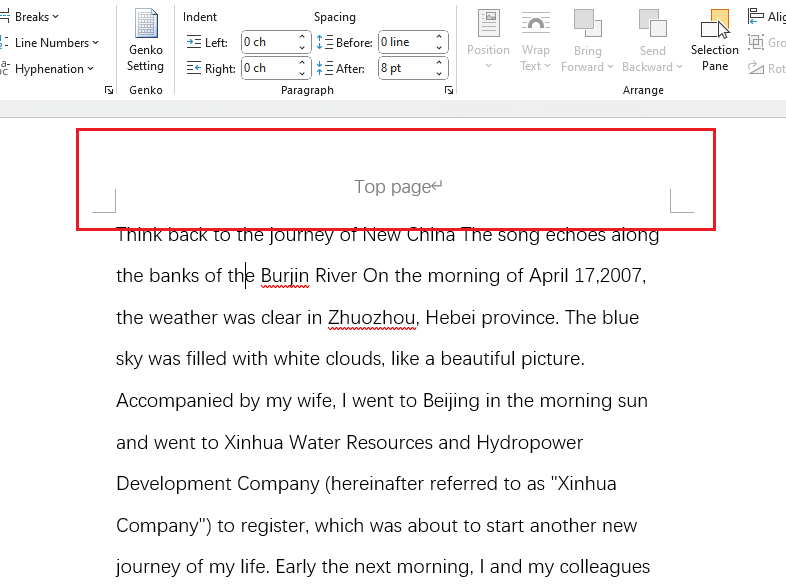The height and width of the screenshot is (588, 786).
Task: Open the Selection Pane
Action: (x=715, y=40)
